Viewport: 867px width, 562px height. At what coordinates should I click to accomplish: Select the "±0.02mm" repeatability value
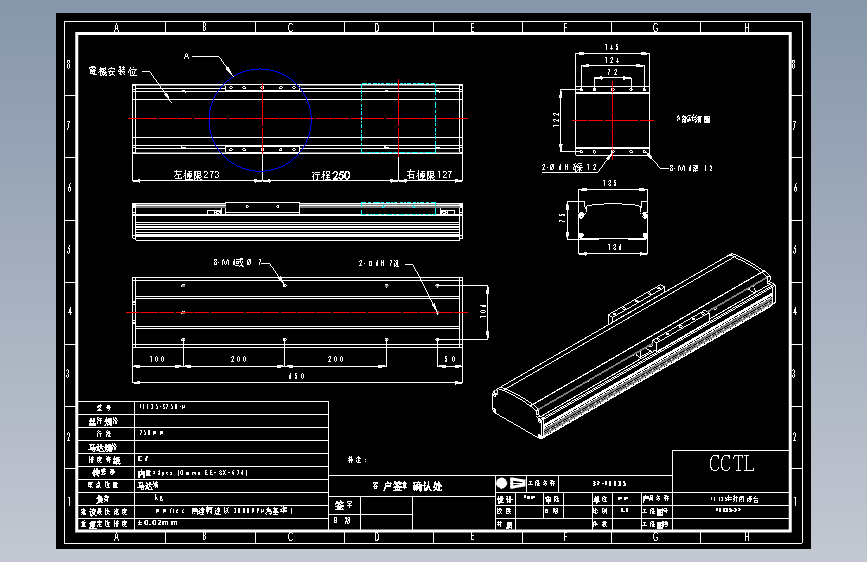pos(158,523)
